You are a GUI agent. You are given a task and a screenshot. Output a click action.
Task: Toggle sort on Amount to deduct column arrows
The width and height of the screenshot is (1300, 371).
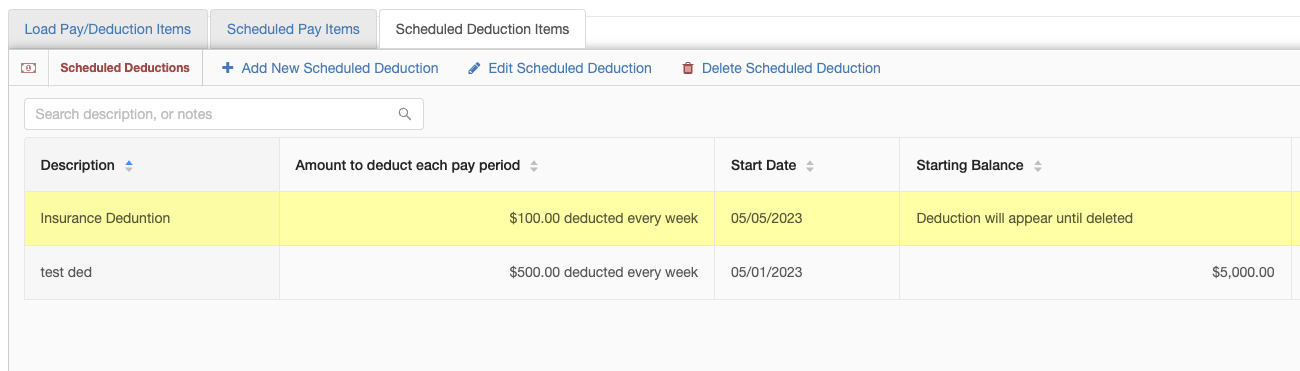[x=534, y=165]
